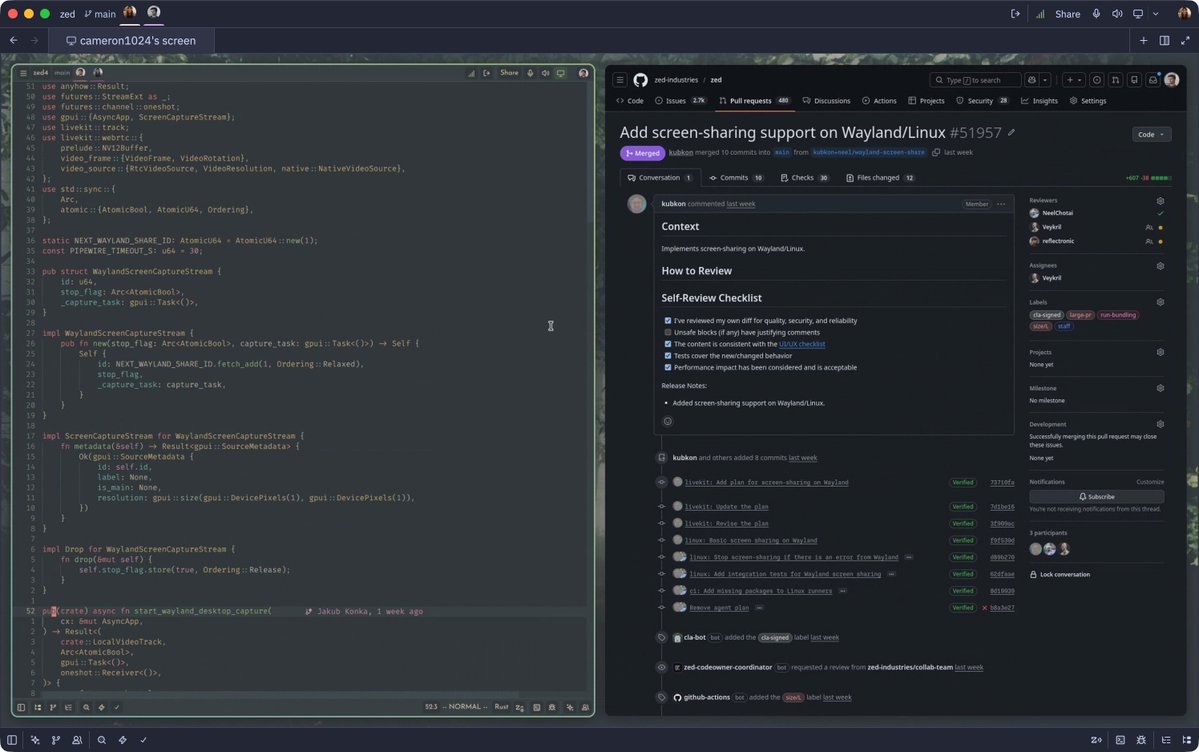
Task: Open Labels settings gear
Action: [x=1159, y=302]
